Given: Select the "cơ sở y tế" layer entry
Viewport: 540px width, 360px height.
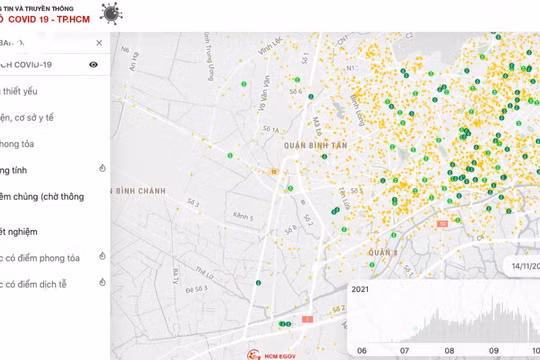Looking at the screenshot, I should pos(27,118).
